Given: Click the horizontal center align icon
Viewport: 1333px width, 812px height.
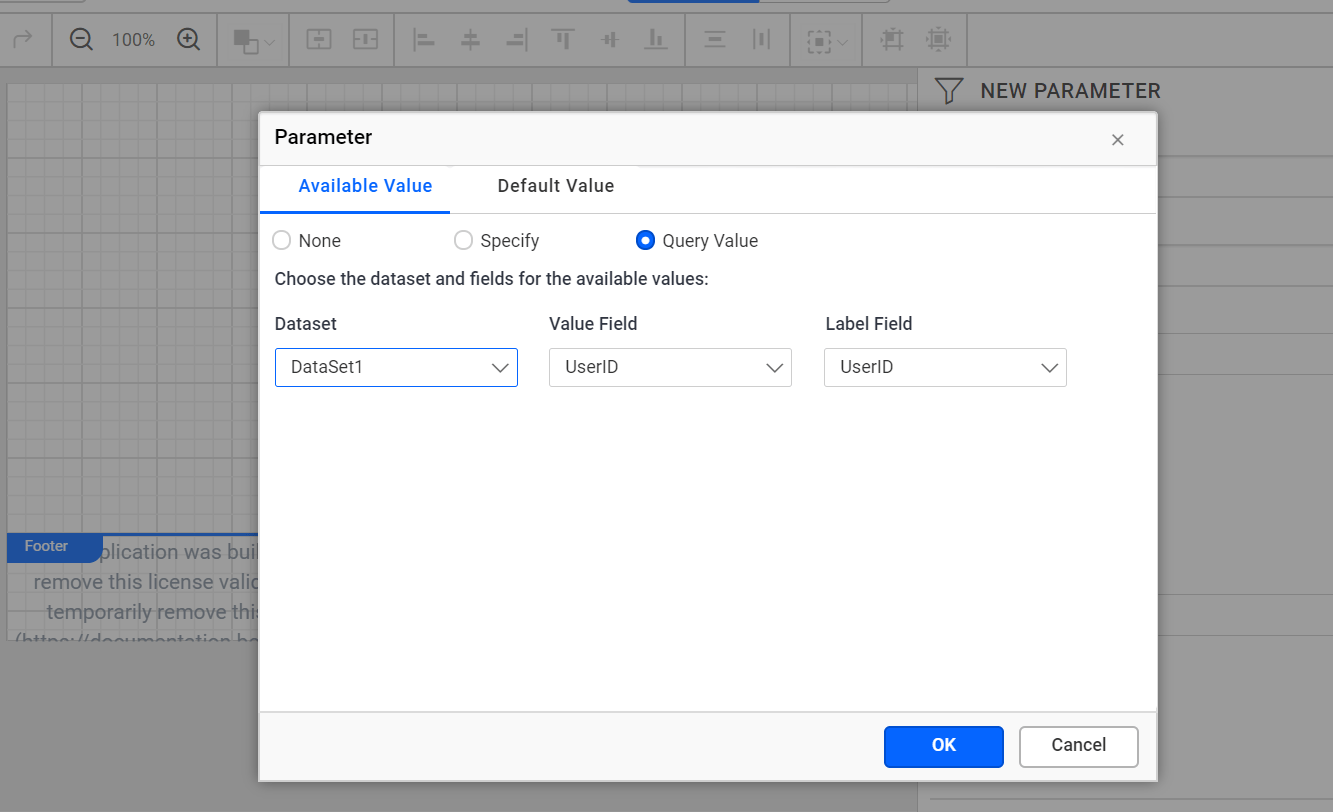Looking at the screenshot, I should coord(470,40).
